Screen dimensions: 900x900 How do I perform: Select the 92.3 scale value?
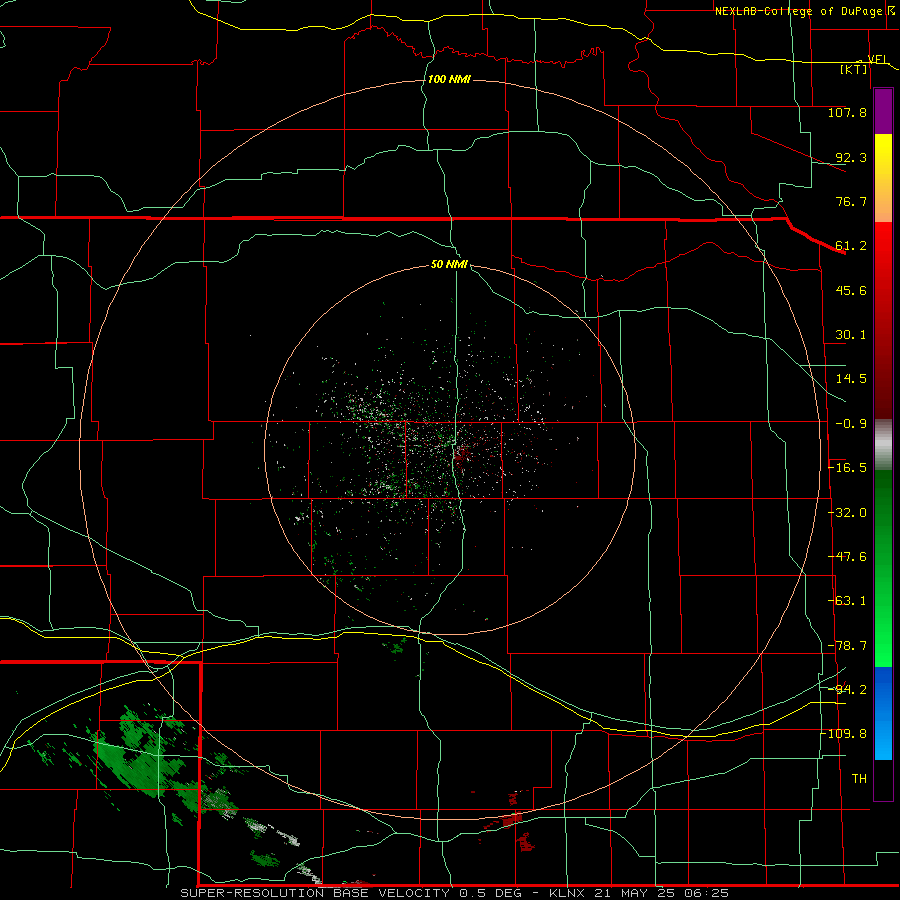click(851, 157)
